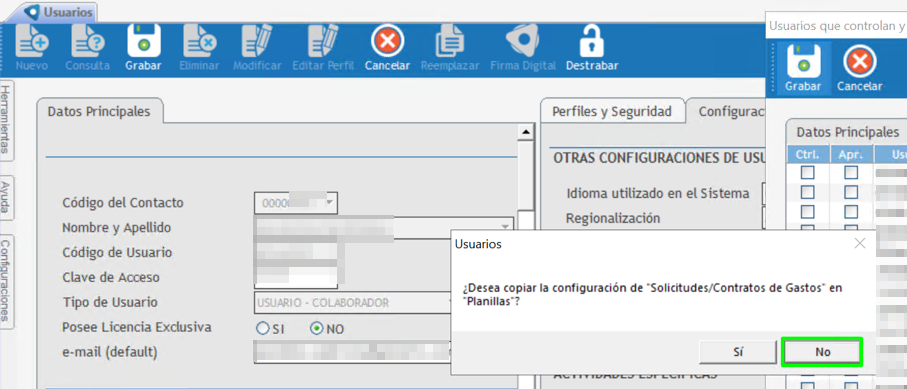Click the Apr. column header

click(851, 154)
